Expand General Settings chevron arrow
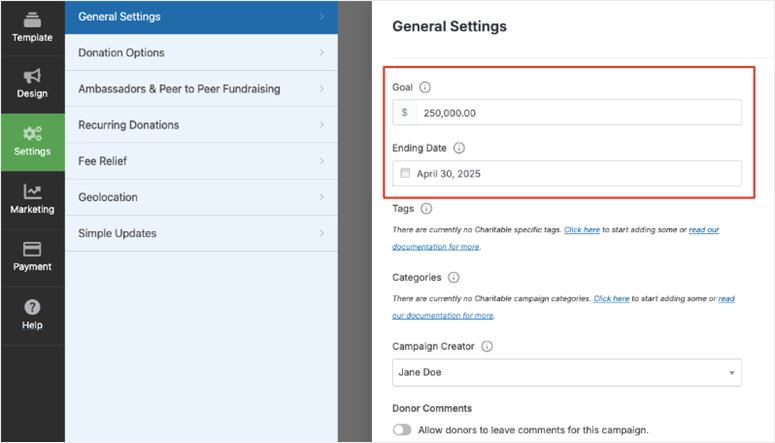775x443 pixels. pyautogui.click(x=322, y=16)
